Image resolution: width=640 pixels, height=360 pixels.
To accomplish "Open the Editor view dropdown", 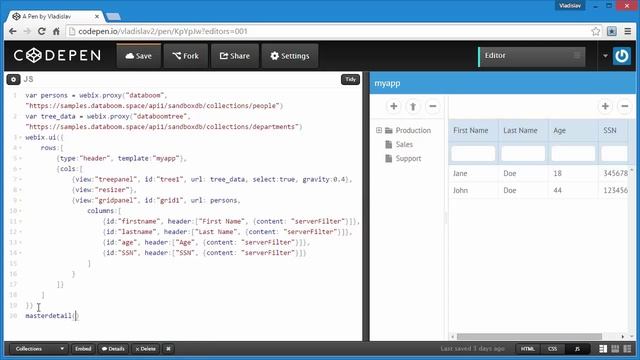I will (x=532, y=56).
